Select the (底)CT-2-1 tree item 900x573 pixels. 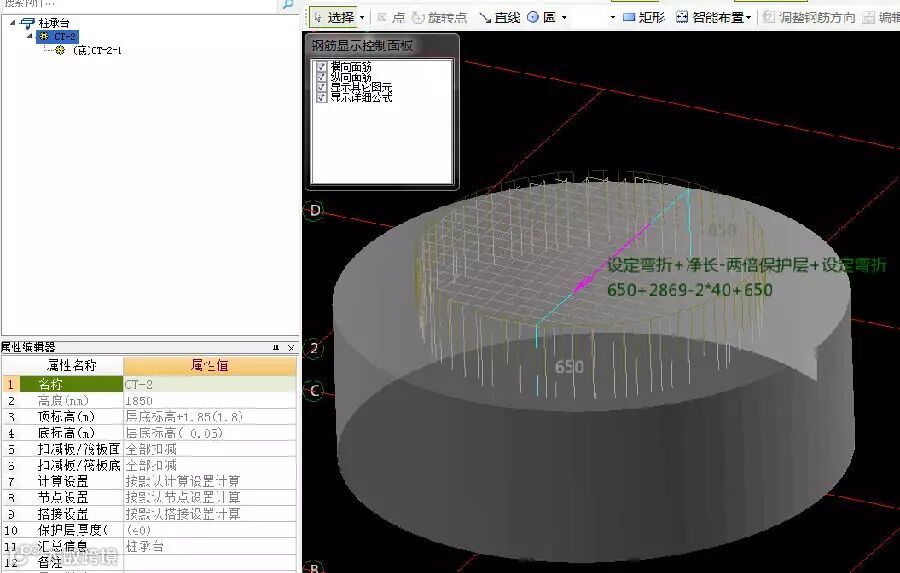(97, 51)
